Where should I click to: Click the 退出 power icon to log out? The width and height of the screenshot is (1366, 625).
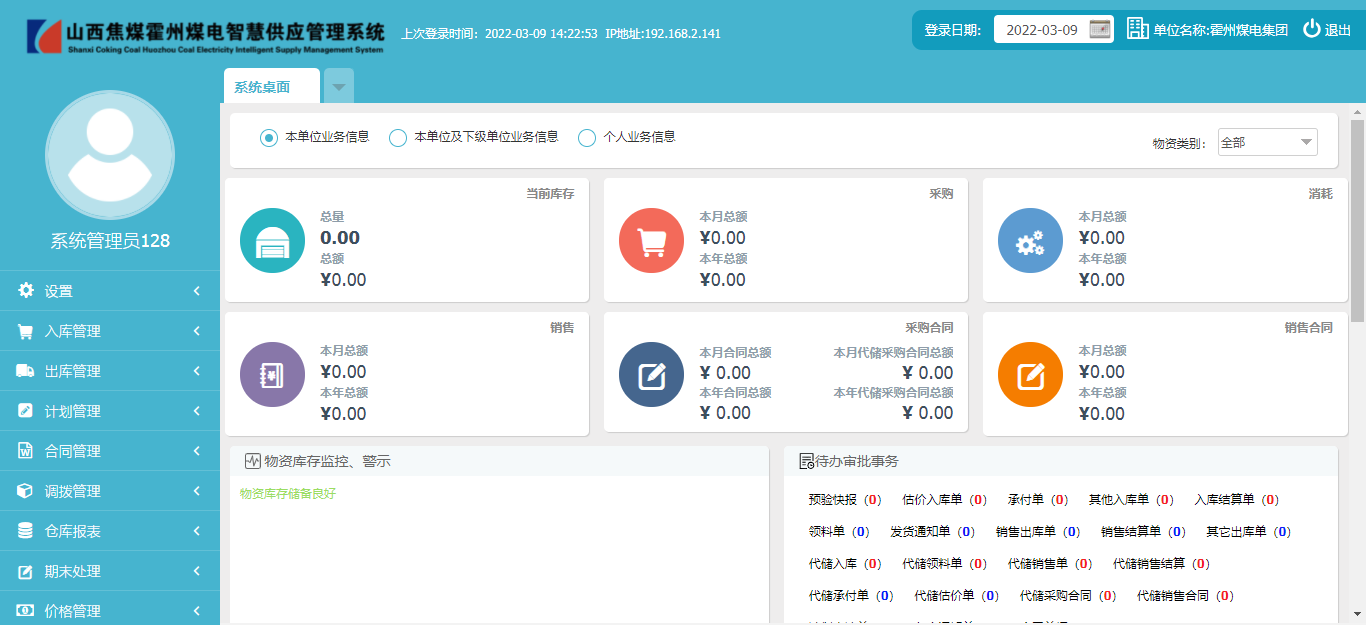point(1313,28)
